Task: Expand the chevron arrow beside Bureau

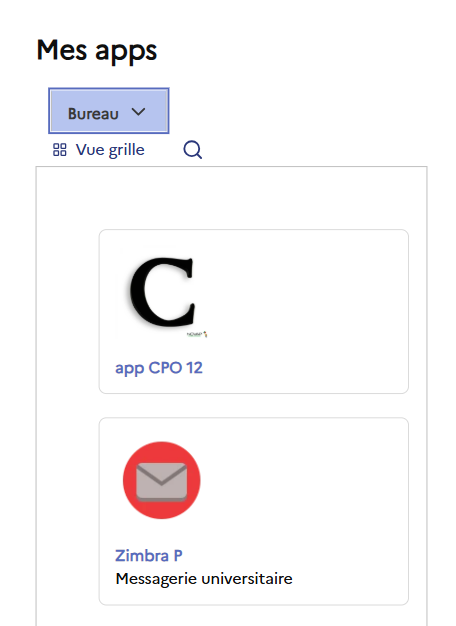Action: [139, 112]
